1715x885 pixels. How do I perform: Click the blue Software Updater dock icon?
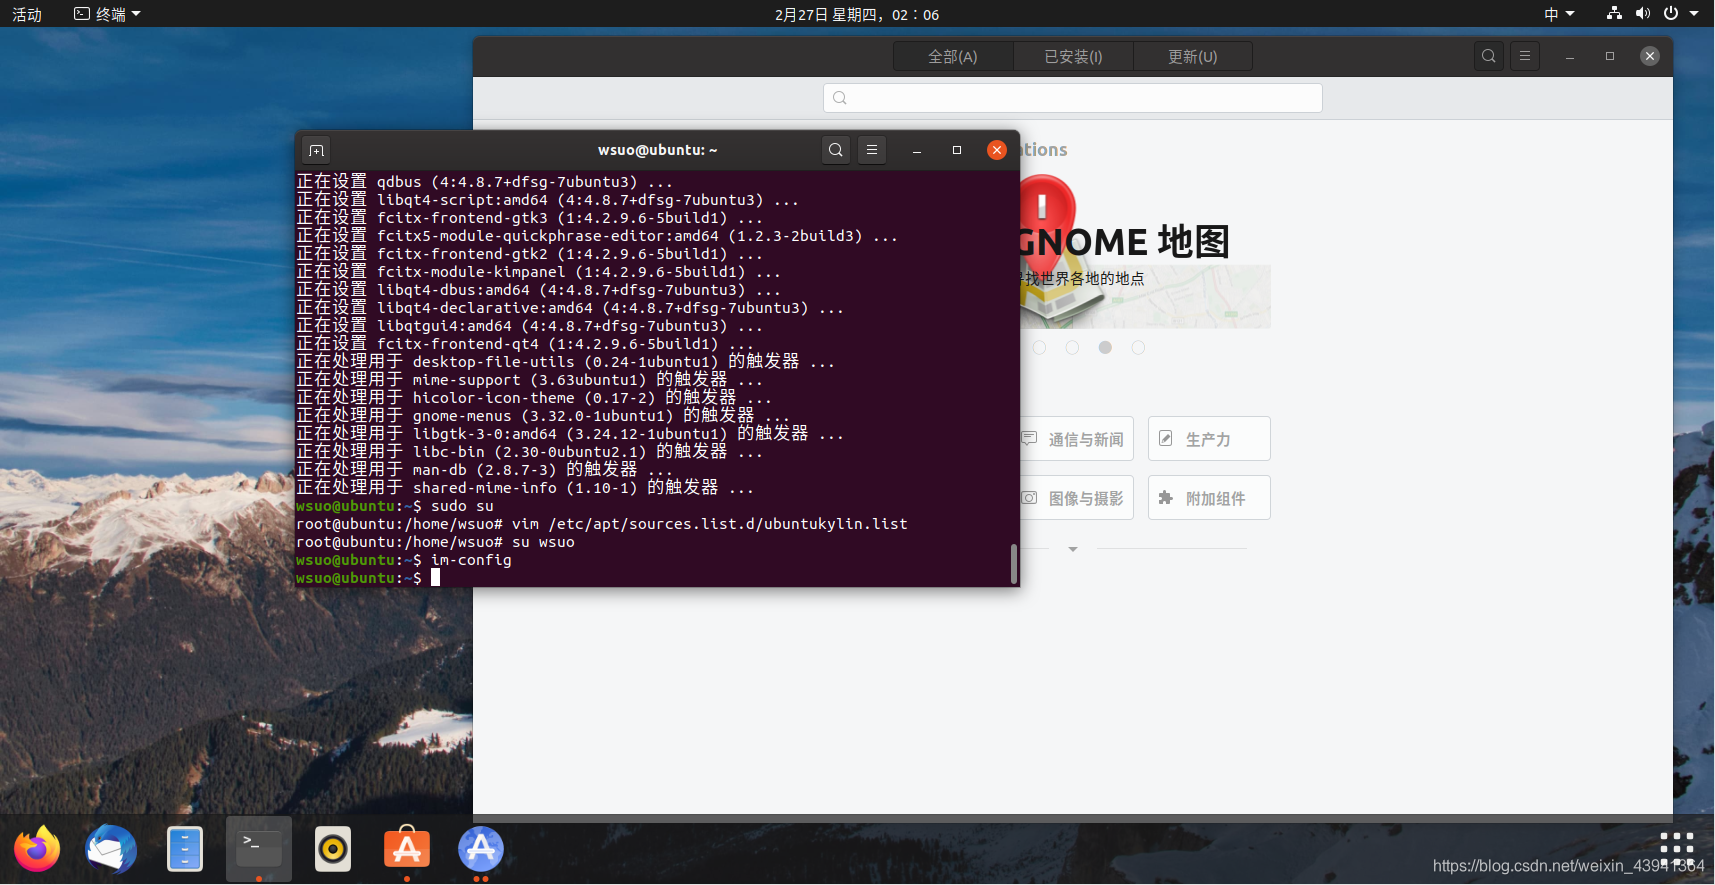(x=481, y=849)
